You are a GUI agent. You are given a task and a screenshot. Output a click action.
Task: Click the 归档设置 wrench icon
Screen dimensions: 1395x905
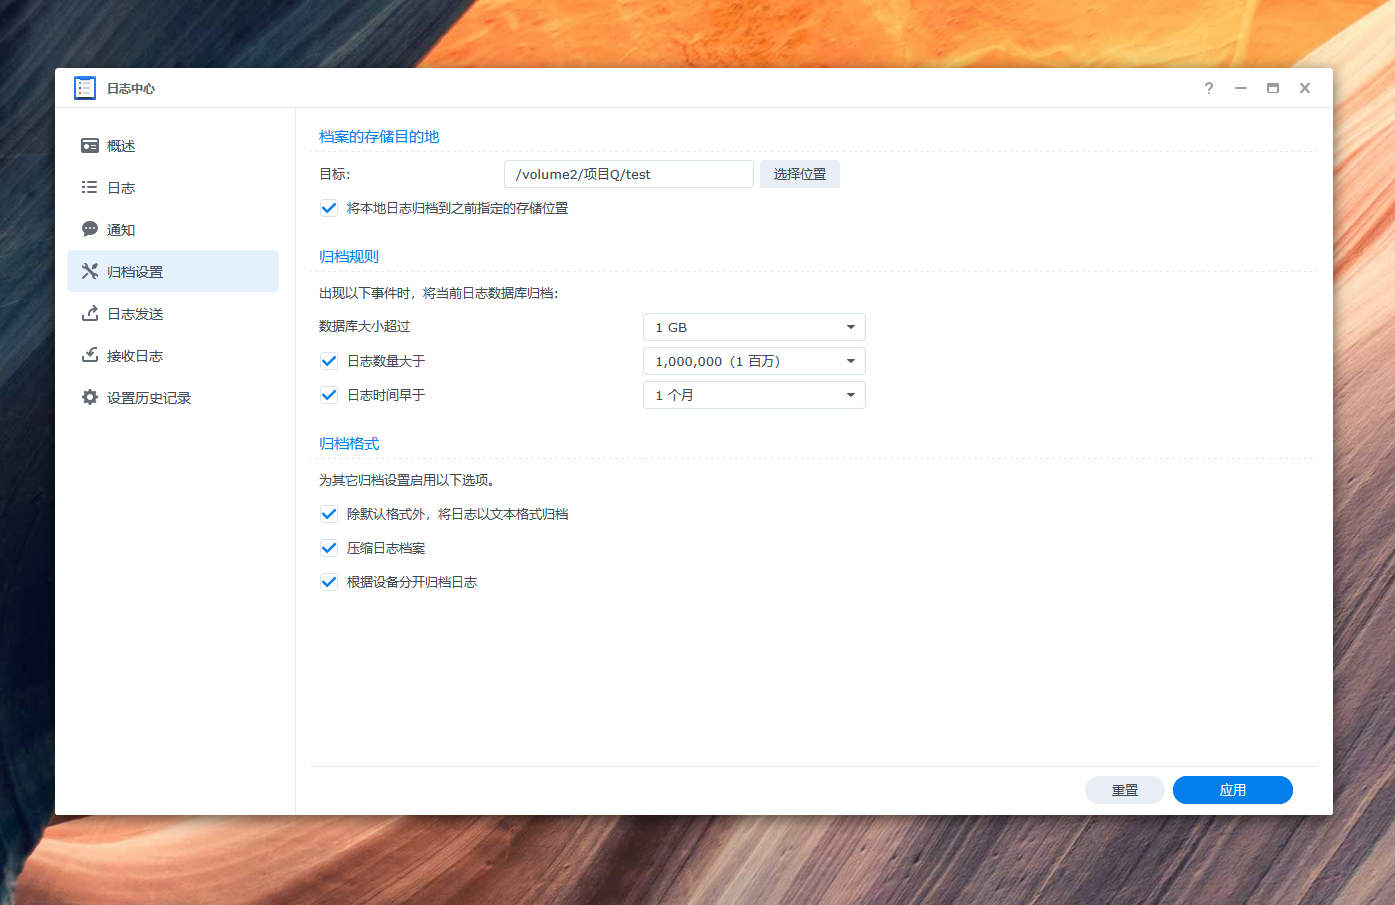[91, 270]
